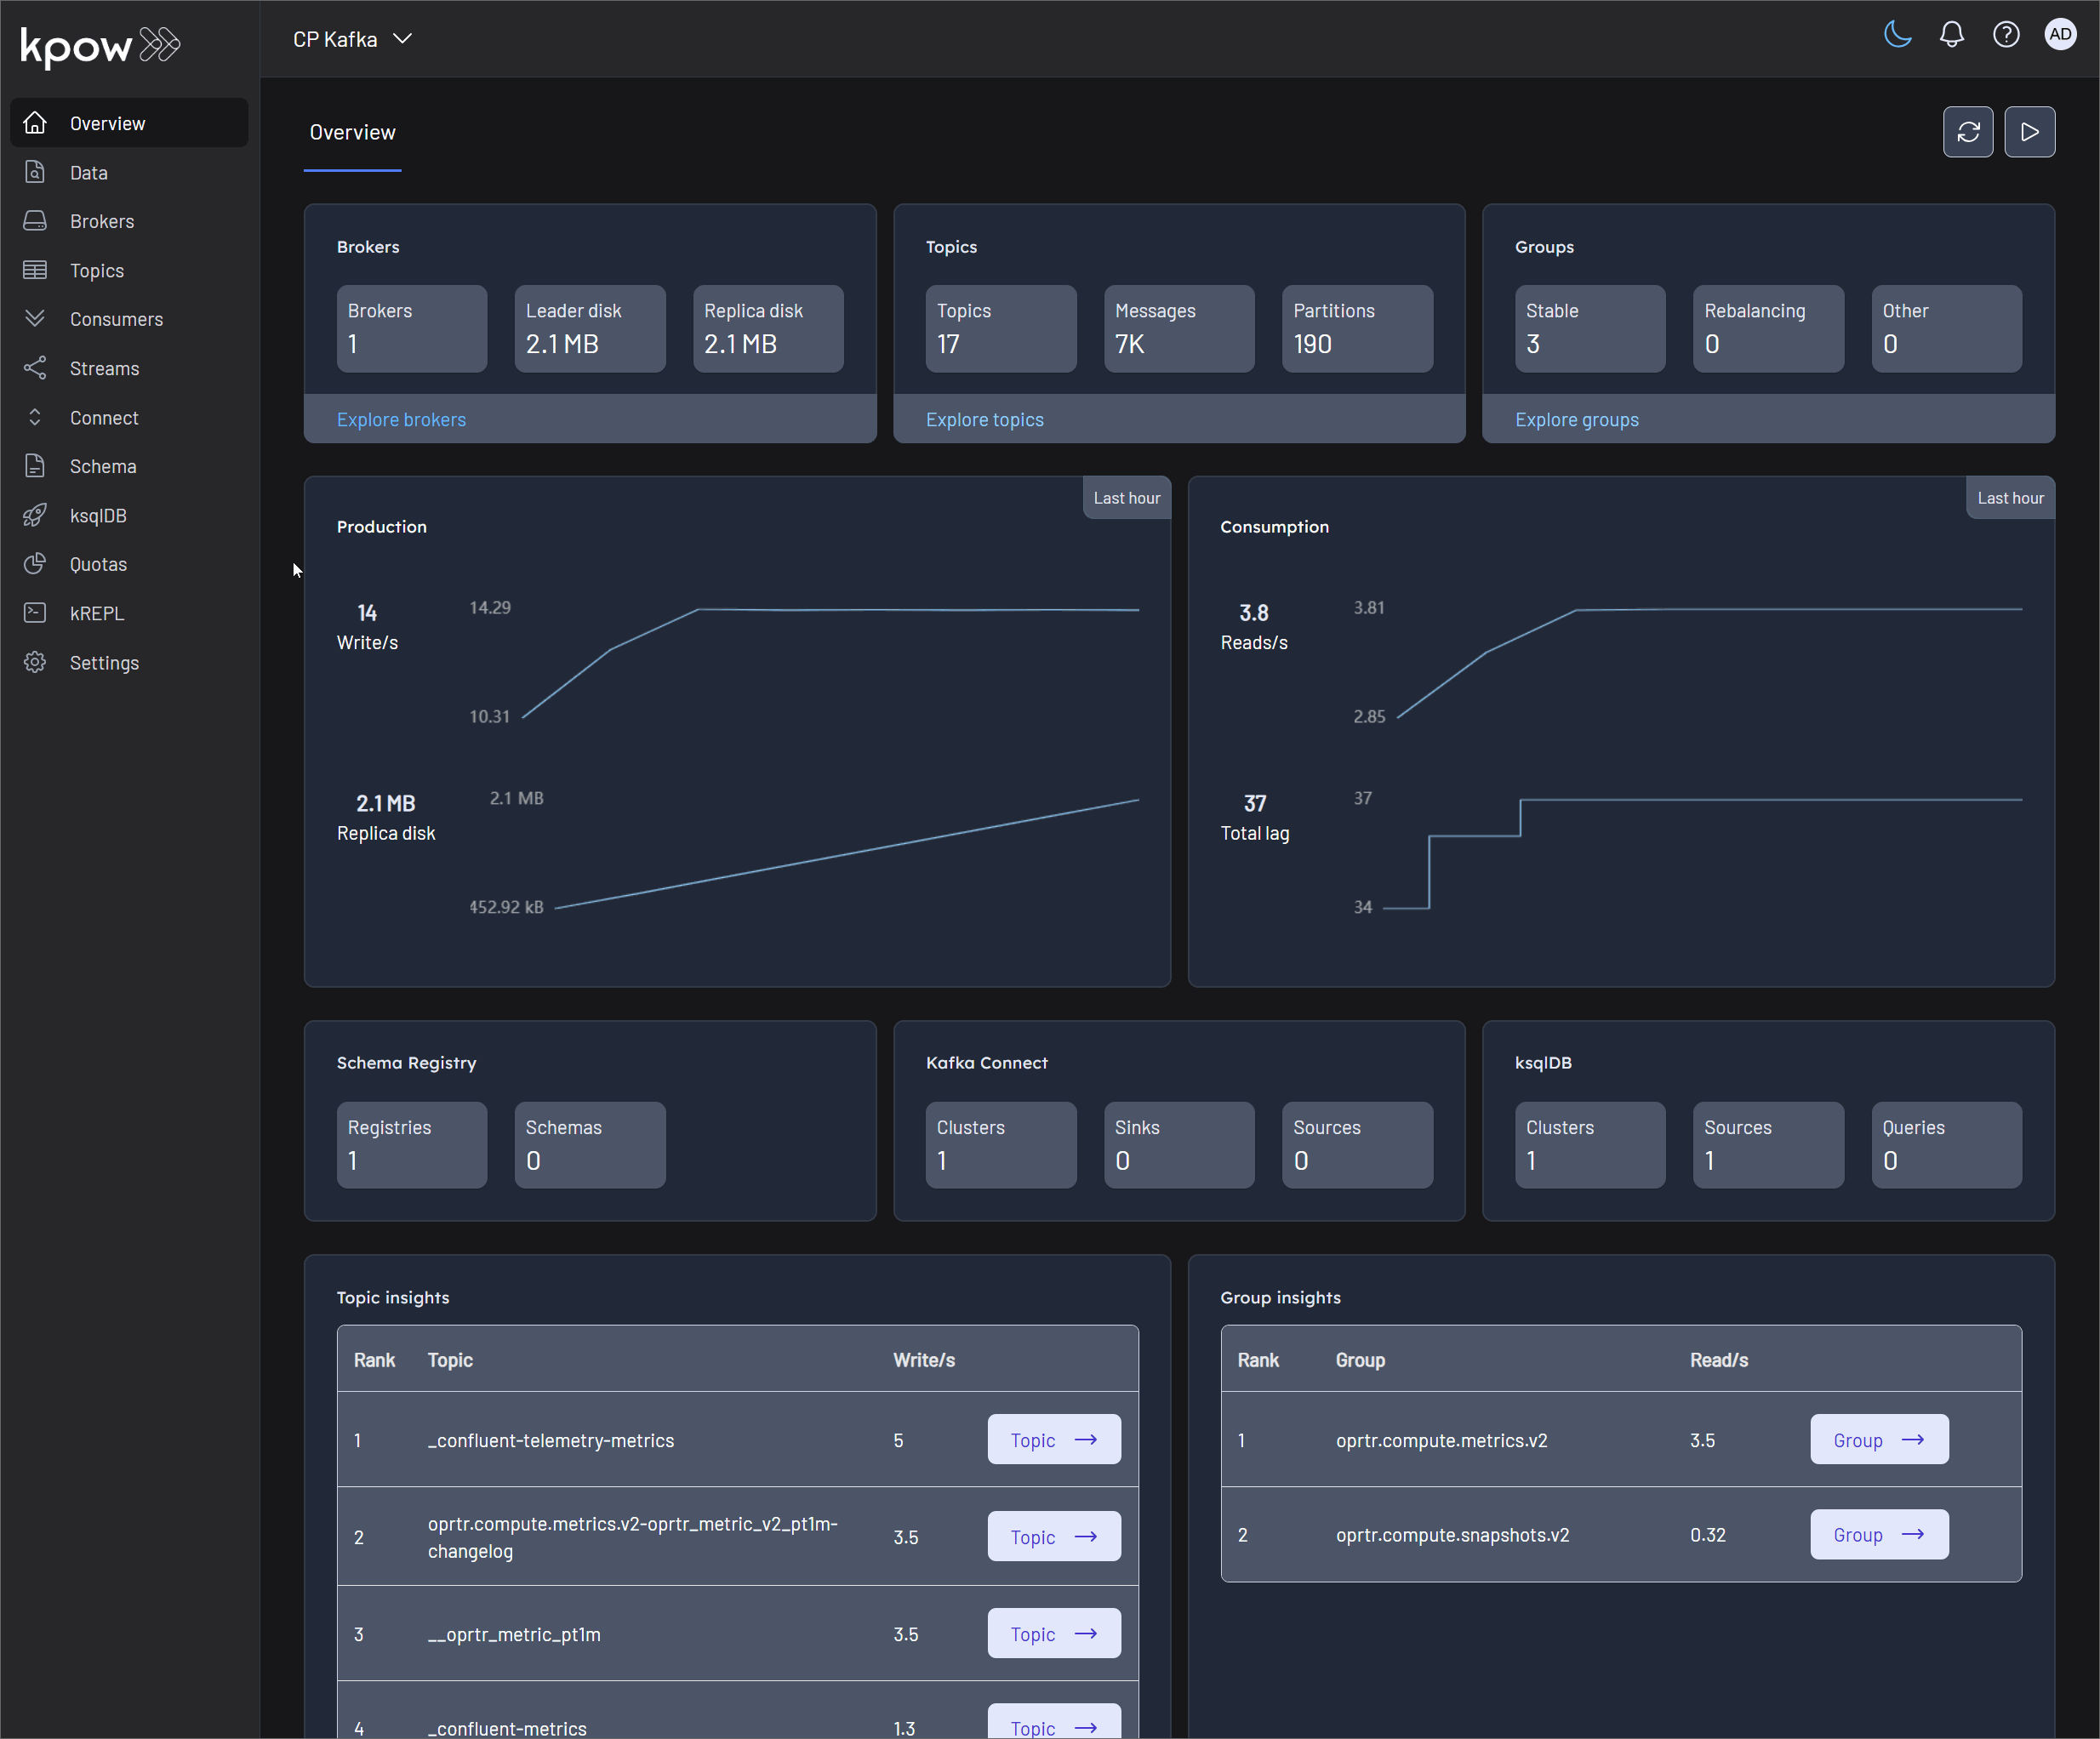Screen dimensions: 2100x1739
Task: Click the Connect up-down arrows icon
Action: [x=35, y=417]
